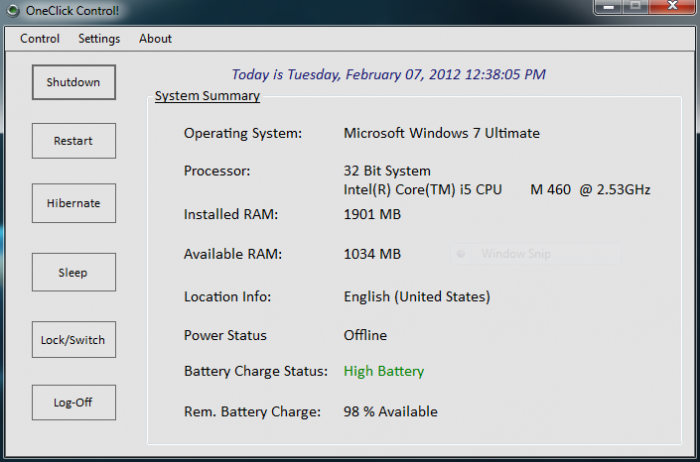Click the OneClick Control app icon
The width and height of the screenshot is (700, 462).
point(13,11)
